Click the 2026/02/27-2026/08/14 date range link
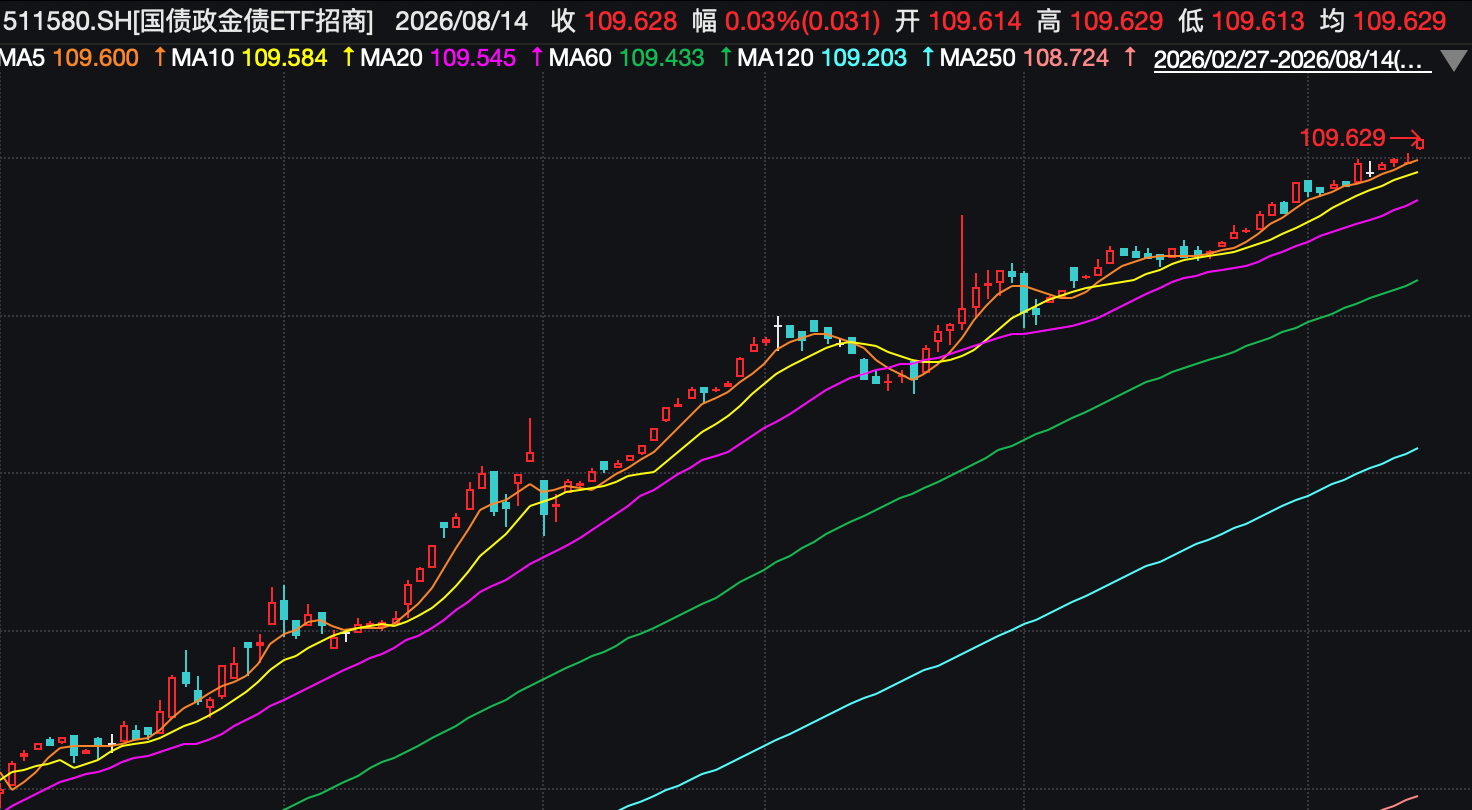Screen dimensions: 1472x810 (x=1291, y=60)
